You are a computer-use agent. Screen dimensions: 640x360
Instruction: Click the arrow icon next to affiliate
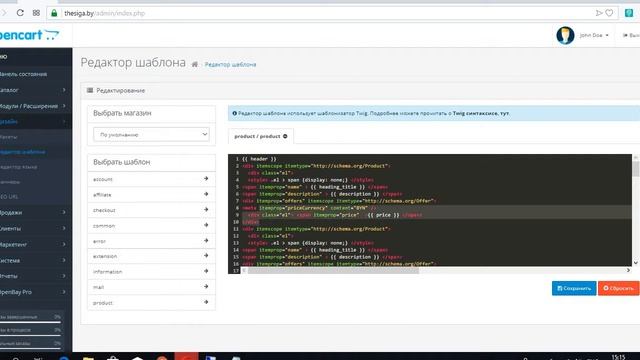(206, 194)
